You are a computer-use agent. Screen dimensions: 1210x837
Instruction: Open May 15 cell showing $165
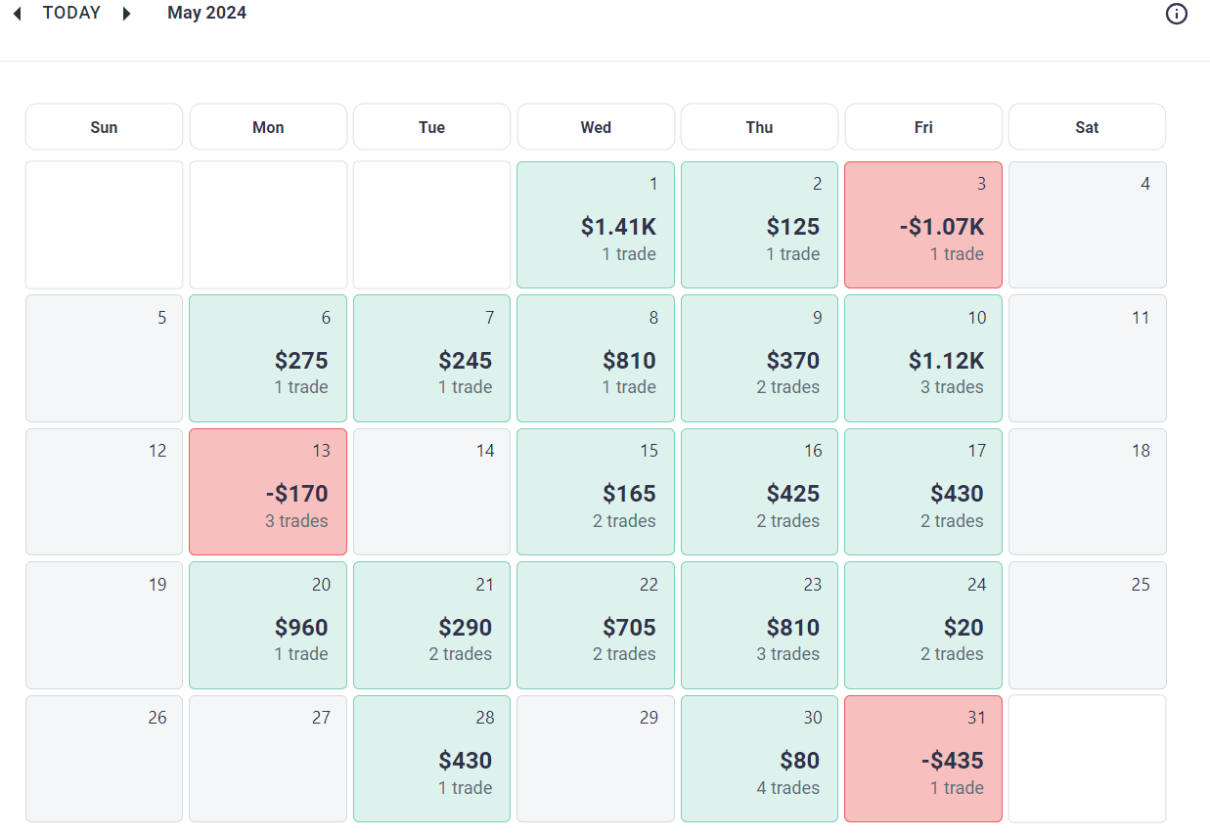click(596, 492)
